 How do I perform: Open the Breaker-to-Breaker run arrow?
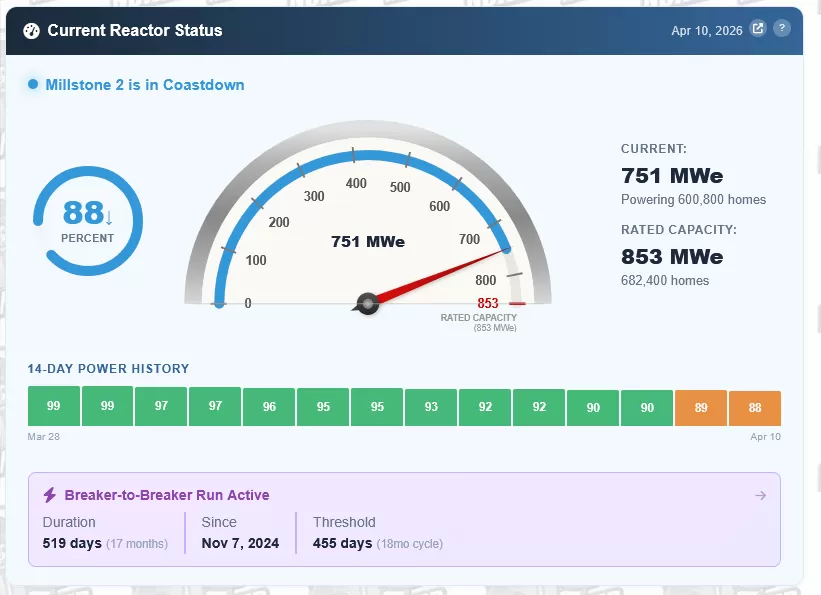pyautogui.click(x=761, y=495)
